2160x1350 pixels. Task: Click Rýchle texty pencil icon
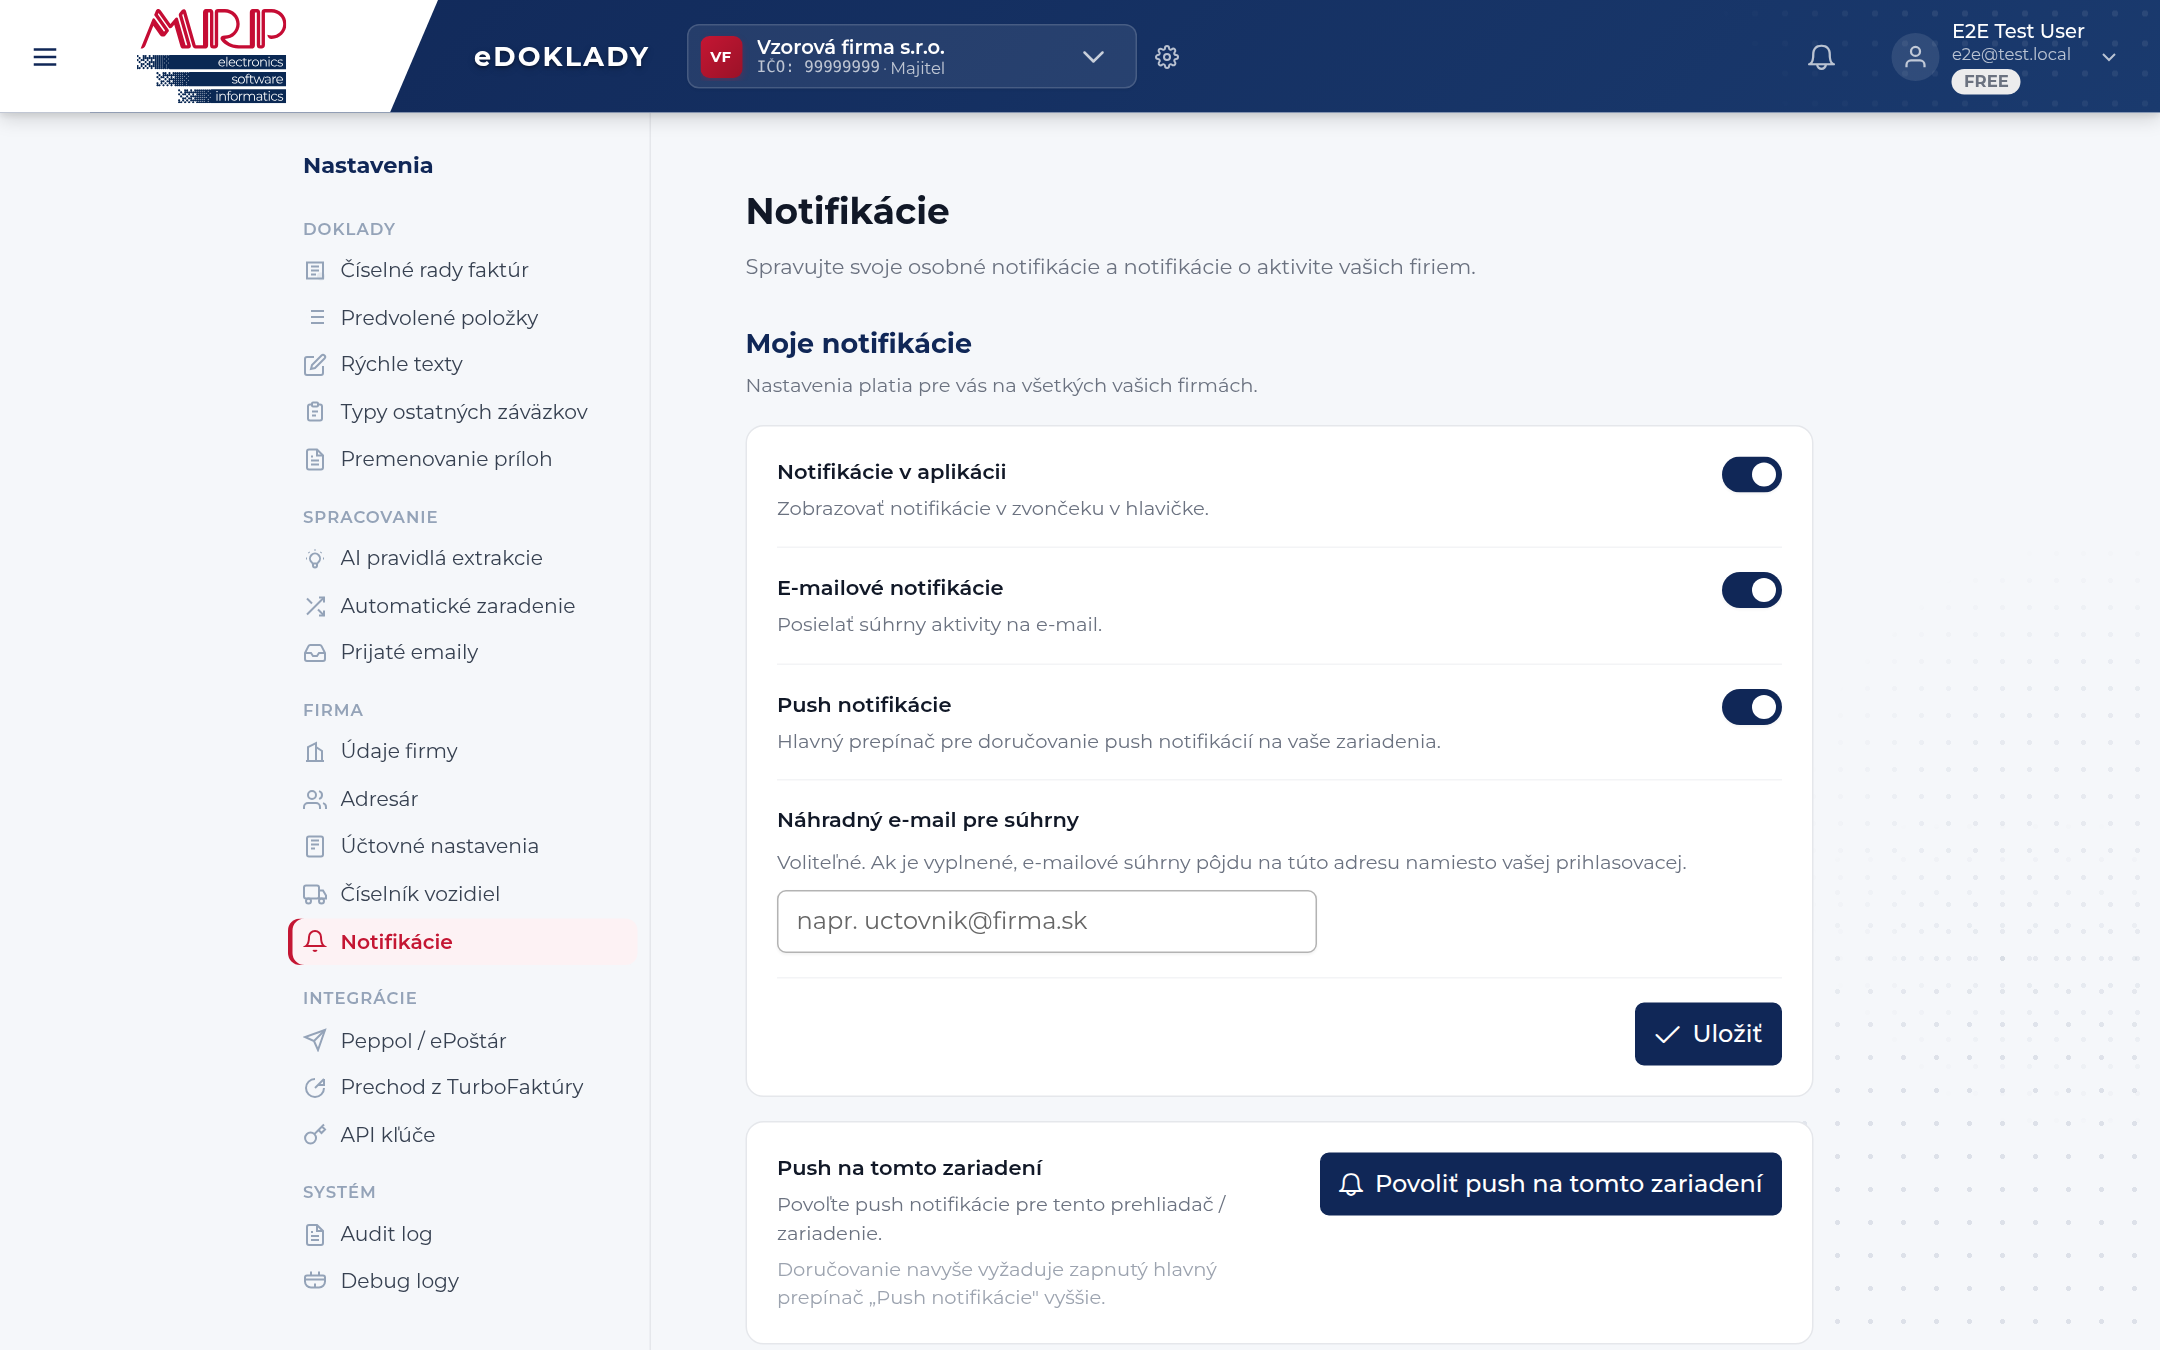315,365
